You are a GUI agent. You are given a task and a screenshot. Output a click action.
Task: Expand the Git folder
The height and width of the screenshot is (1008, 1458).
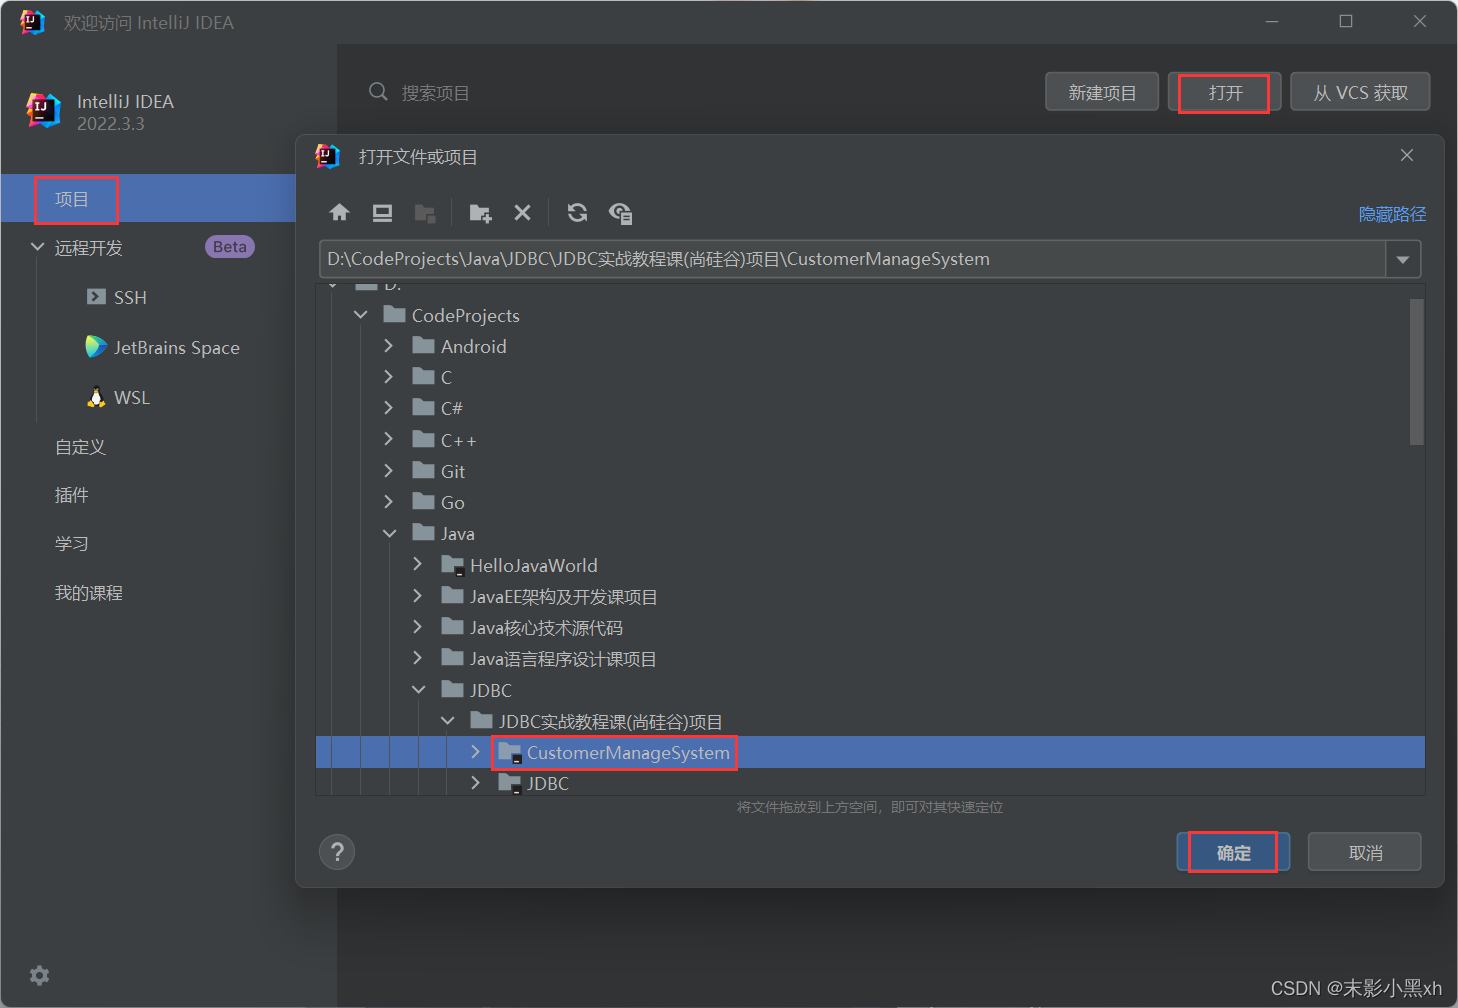pos(389,471)
